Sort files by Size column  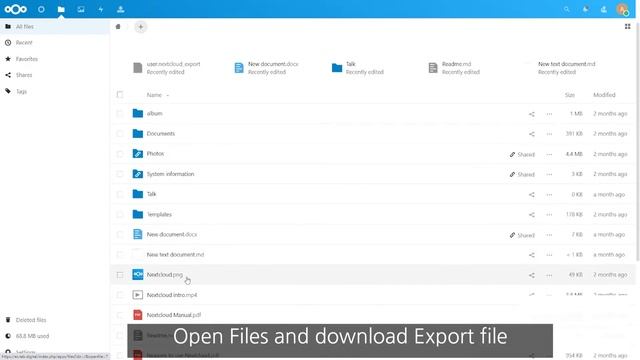click(x=570, y=95)
